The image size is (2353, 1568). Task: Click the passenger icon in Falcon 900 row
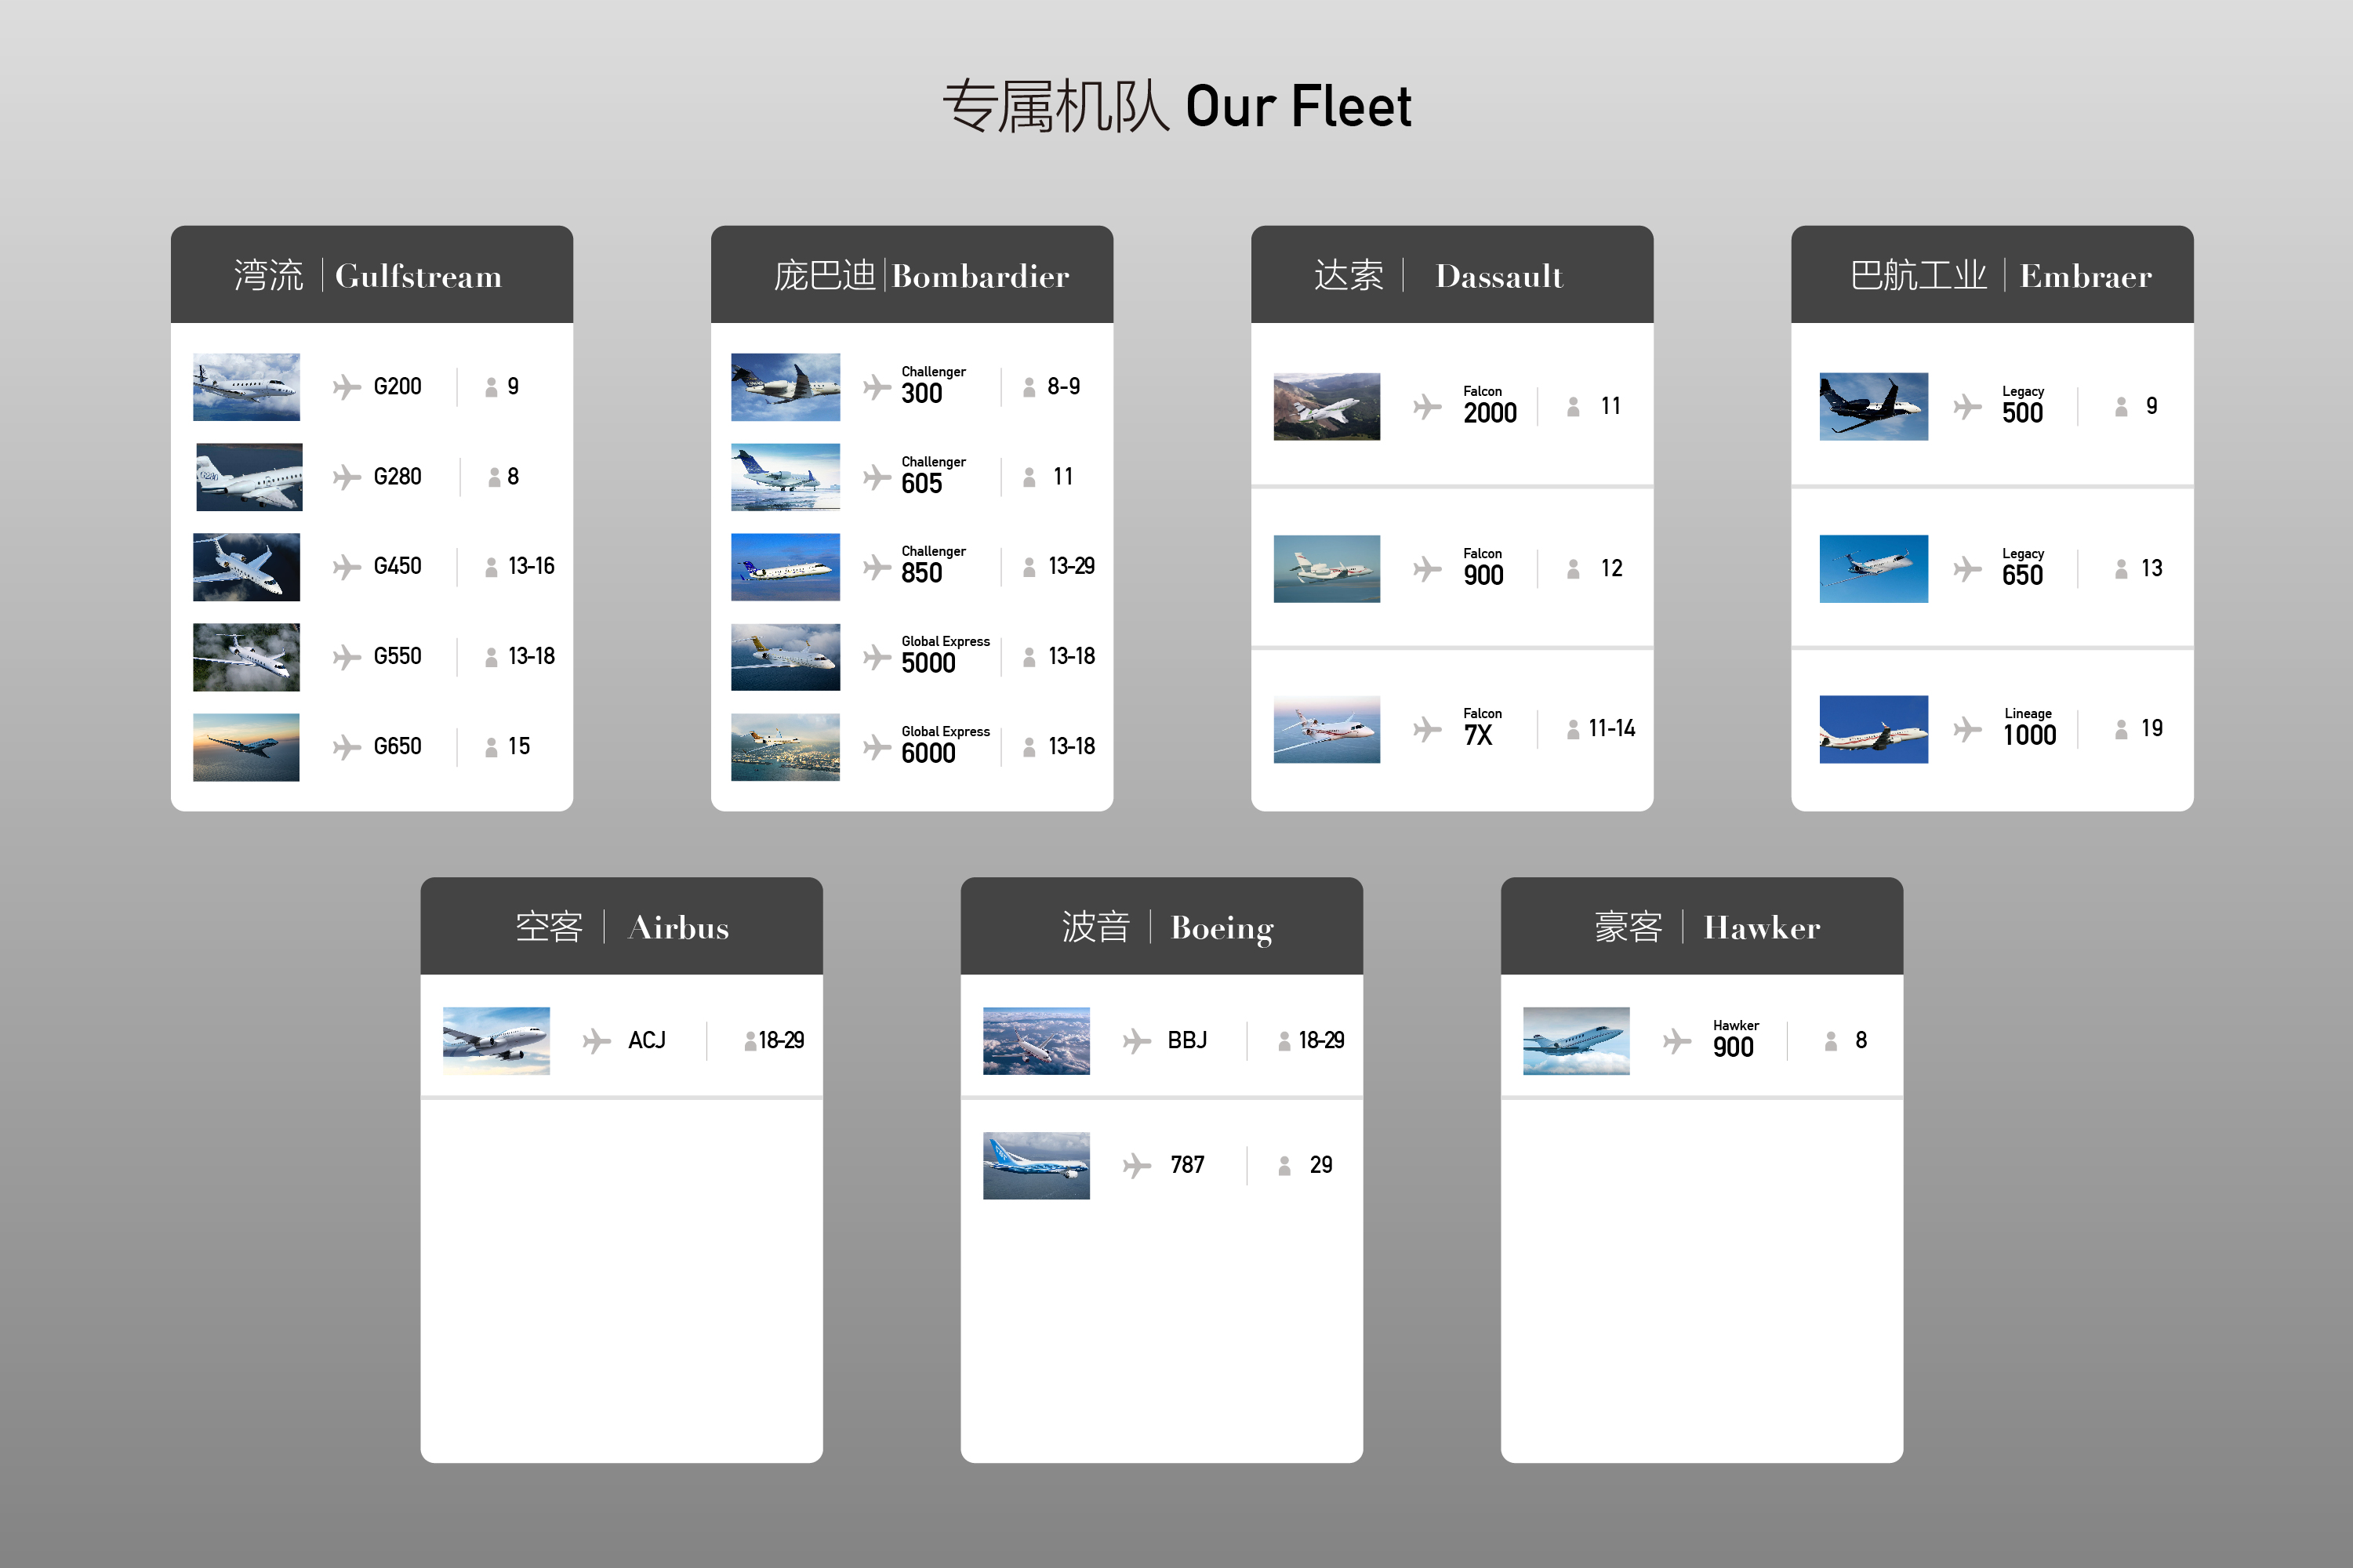tap(1573, 569)
